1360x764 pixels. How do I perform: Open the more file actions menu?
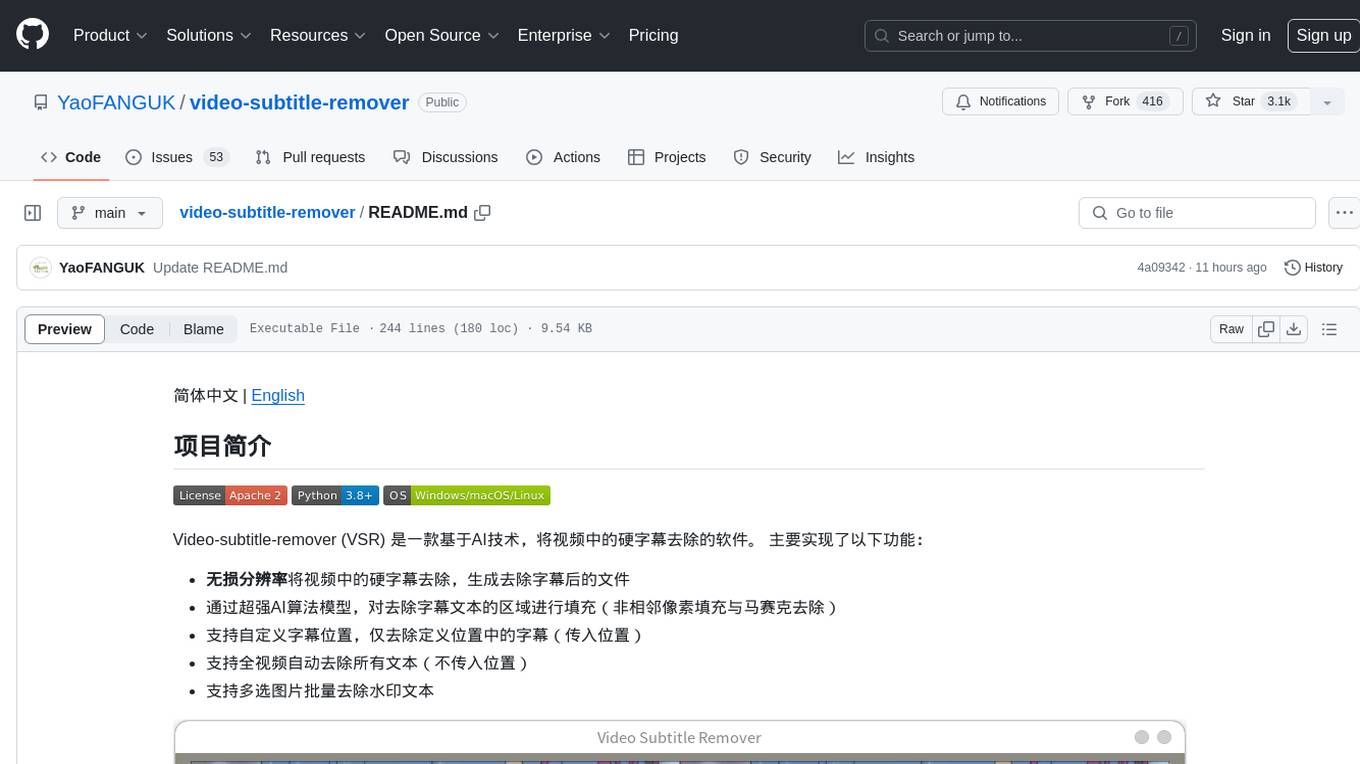[x=1344, y=213]
